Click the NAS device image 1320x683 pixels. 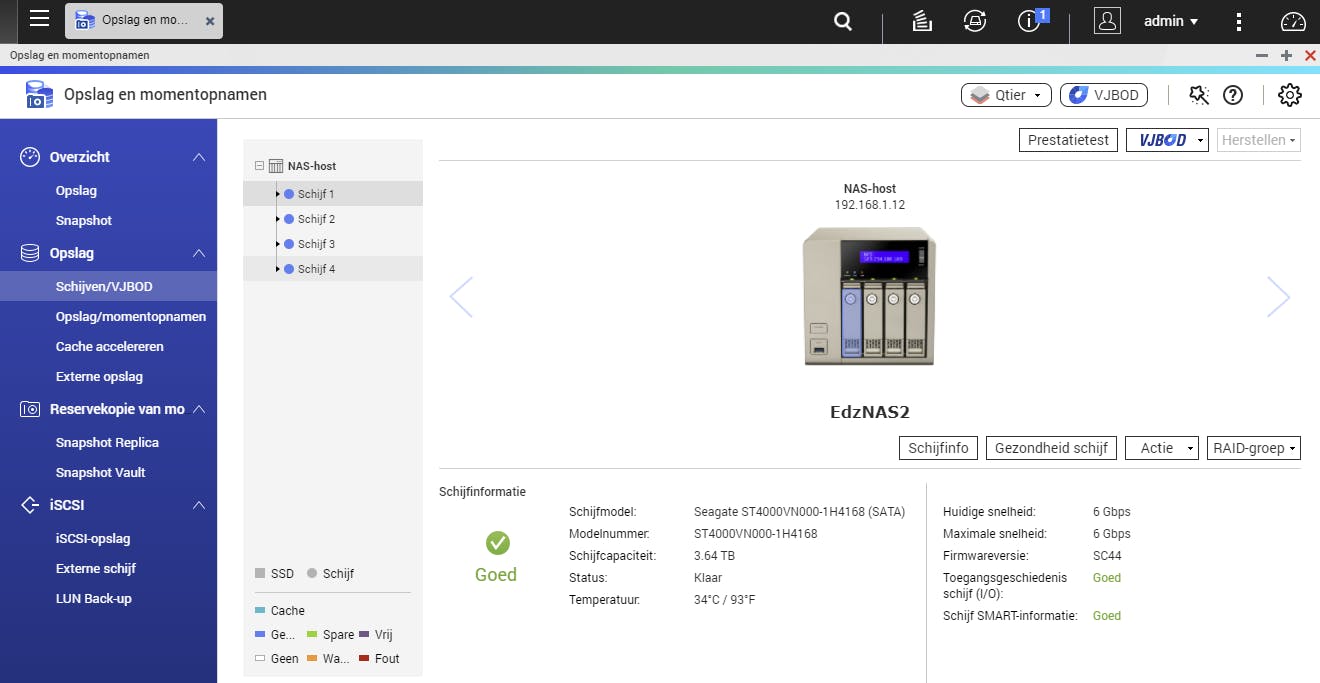[869, 297]
